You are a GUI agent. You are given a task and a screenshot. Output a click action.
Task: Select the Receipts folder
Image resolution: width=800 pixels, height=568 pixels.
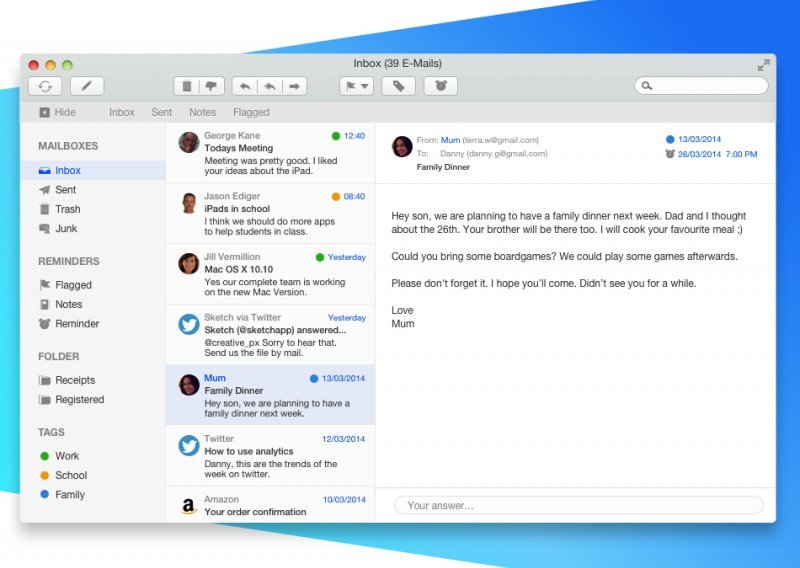[75, 380]
